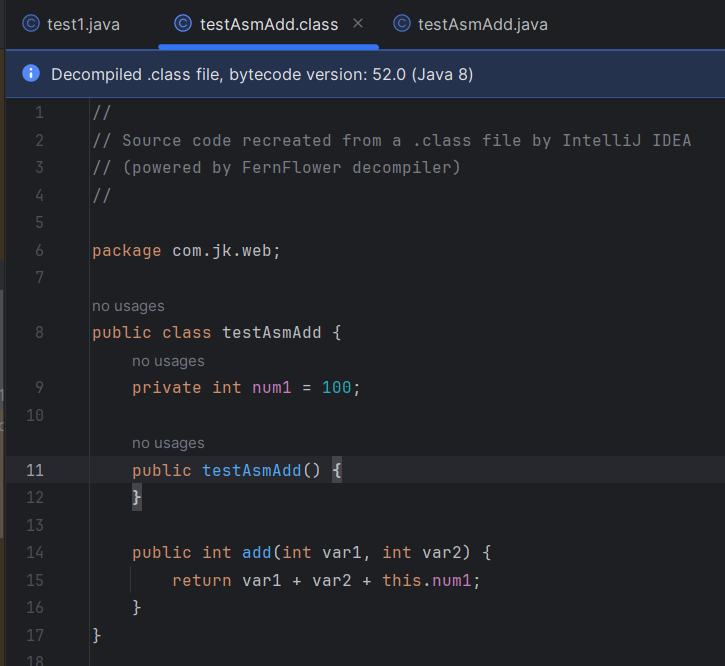Click the 'package' keyword on line 6
Image resolution: width=725 pixels, height=666 pixels.
(x=127, y=251)
